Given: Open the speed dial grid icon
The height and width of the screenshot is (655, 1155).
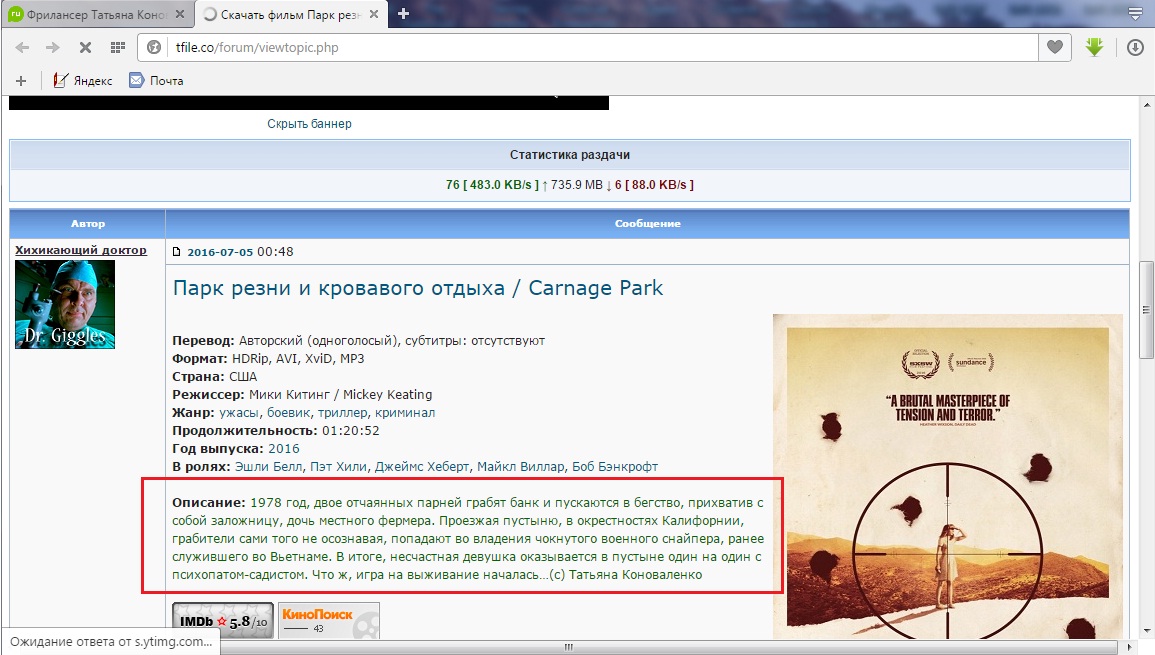Looking at the screenshot, I should tap(117, 48).
